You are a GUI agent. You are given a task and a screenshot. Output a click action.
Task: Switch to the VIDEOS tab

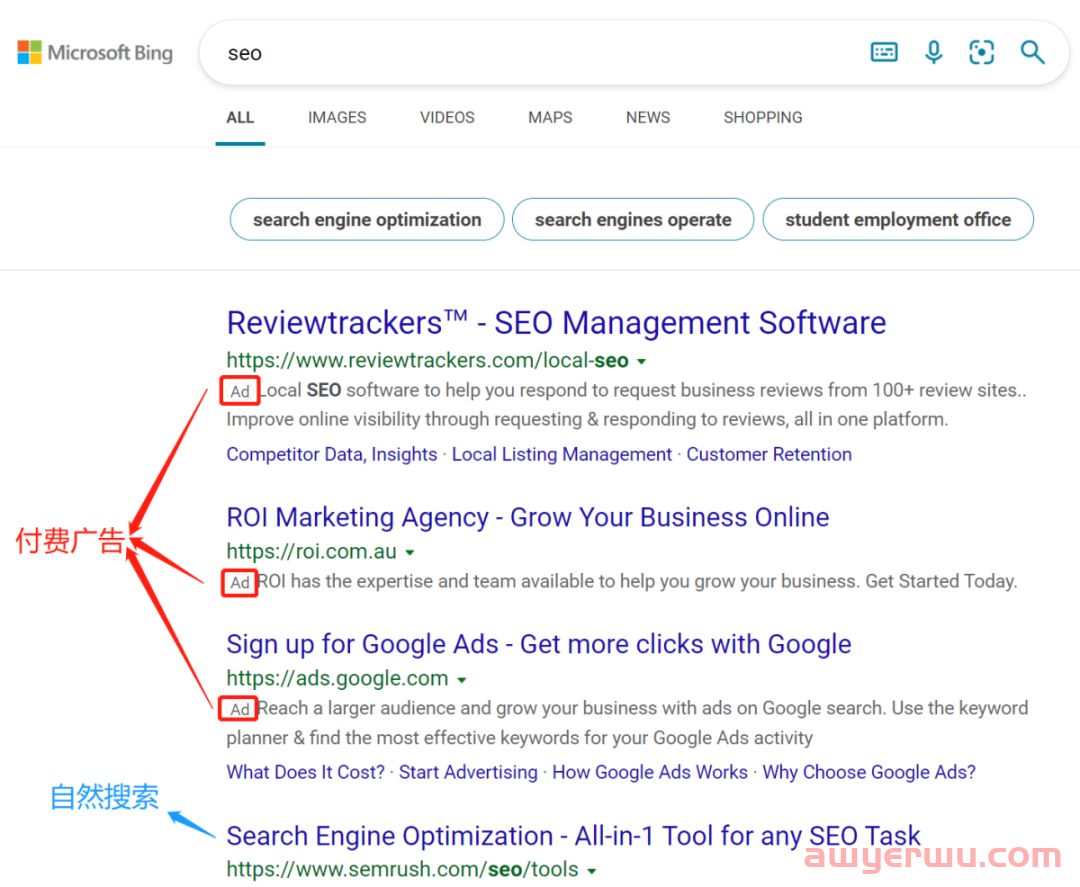(447, 118)
